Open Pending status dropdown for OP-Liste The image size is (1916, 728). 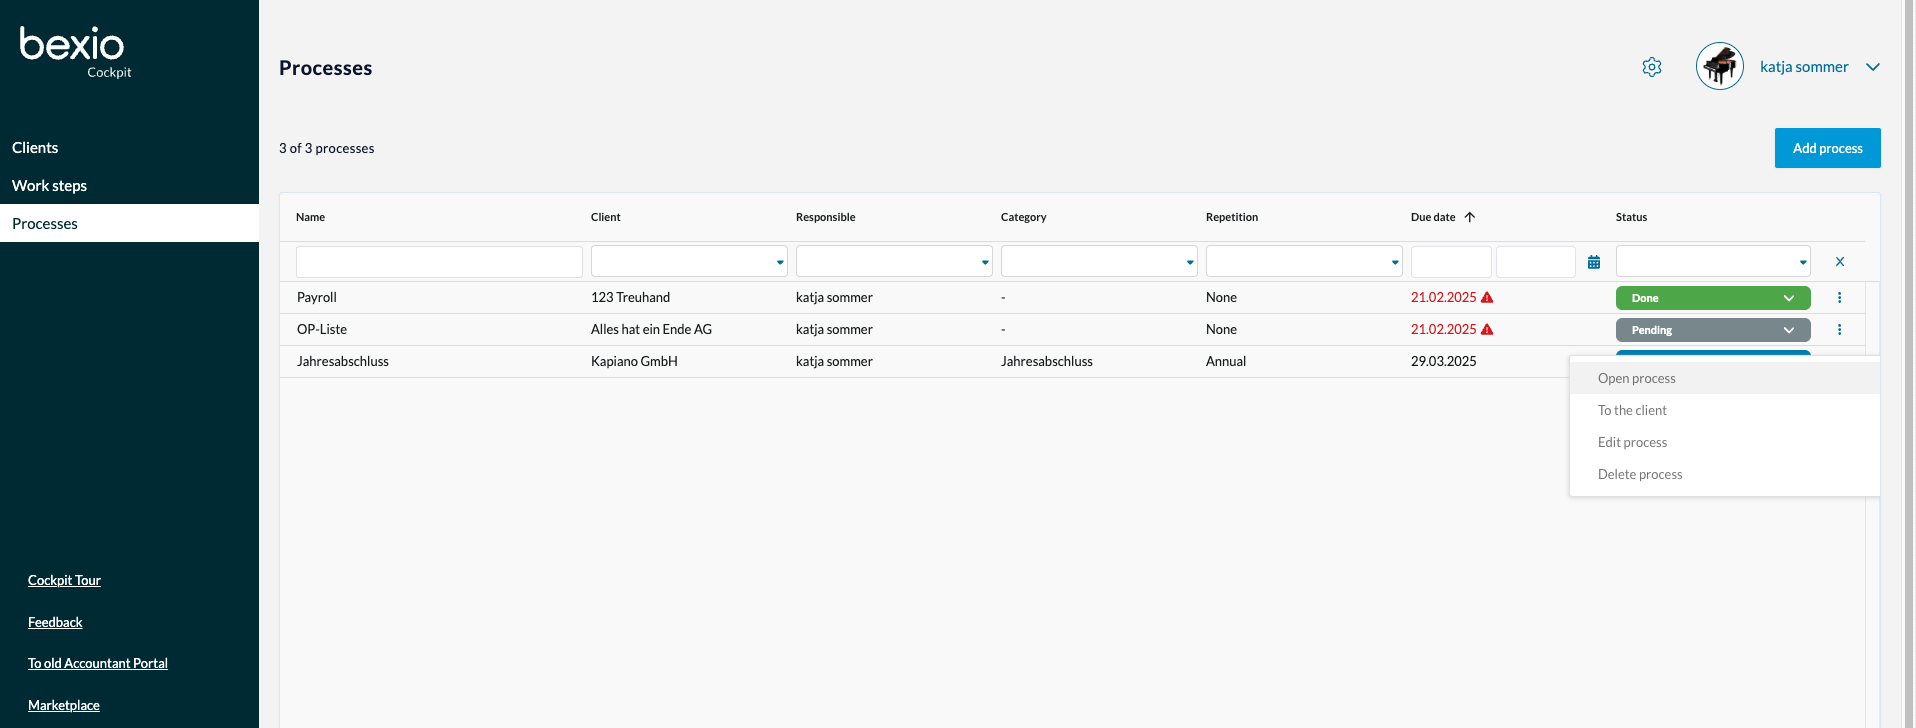pos(1712,330)
